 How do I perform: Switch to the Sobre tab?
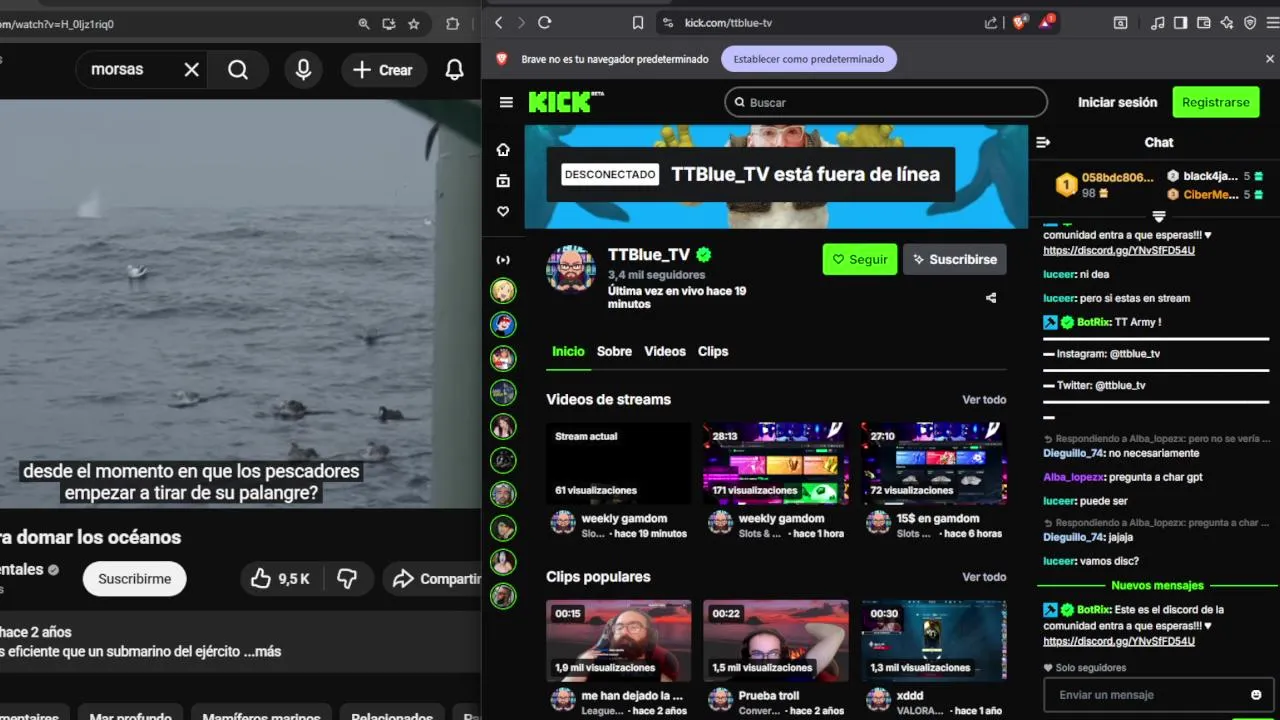point(614,351)
